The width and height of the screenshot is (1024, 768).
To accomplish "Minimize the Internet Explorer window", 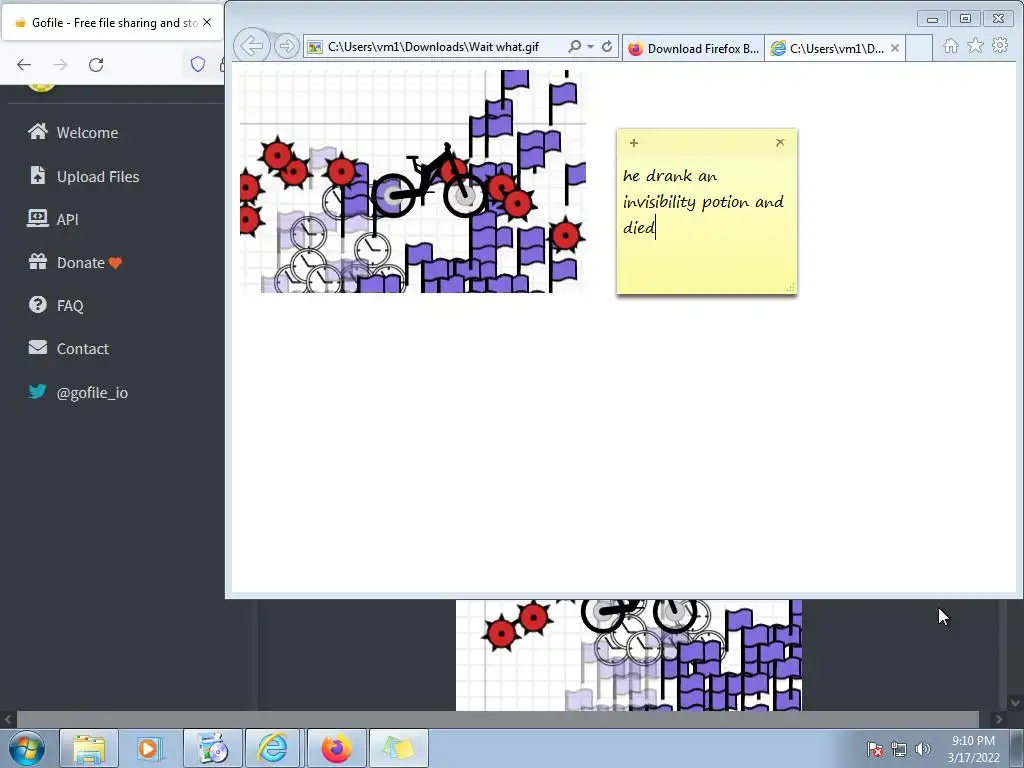I will (x=933, y=19).
